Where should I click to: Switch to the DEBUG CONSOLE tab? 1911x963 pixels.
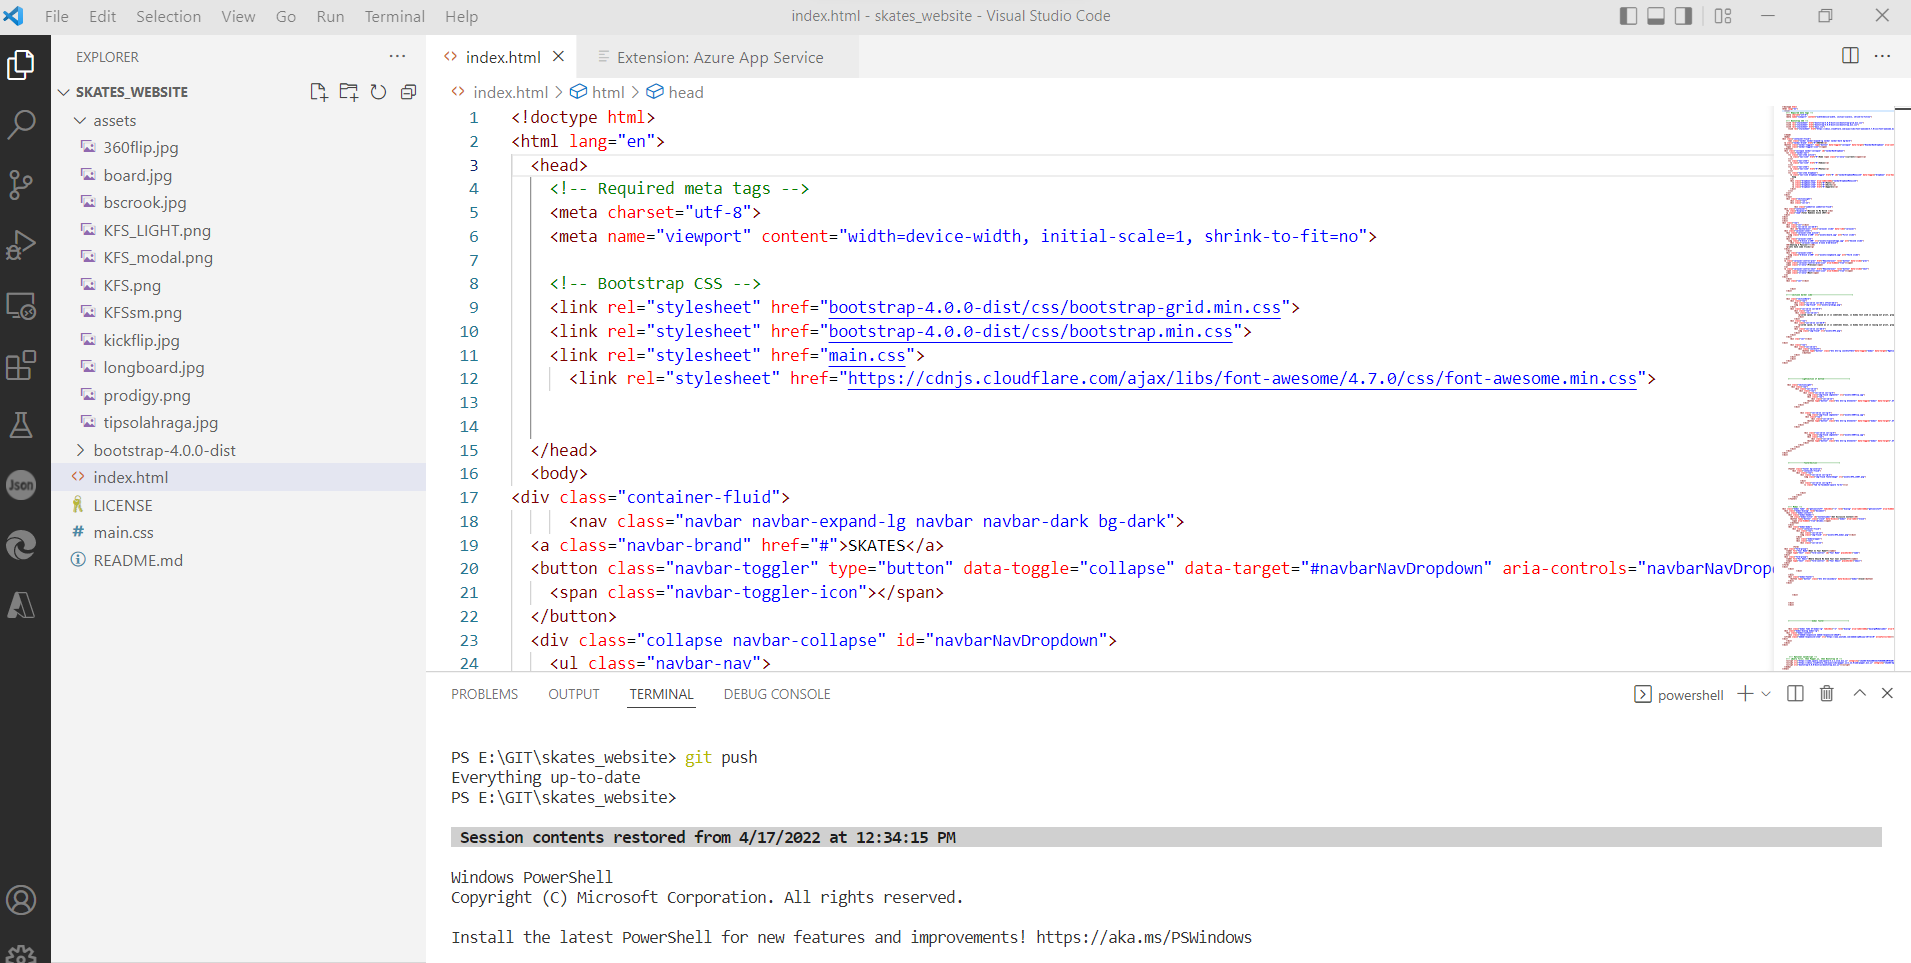point(777,694)
